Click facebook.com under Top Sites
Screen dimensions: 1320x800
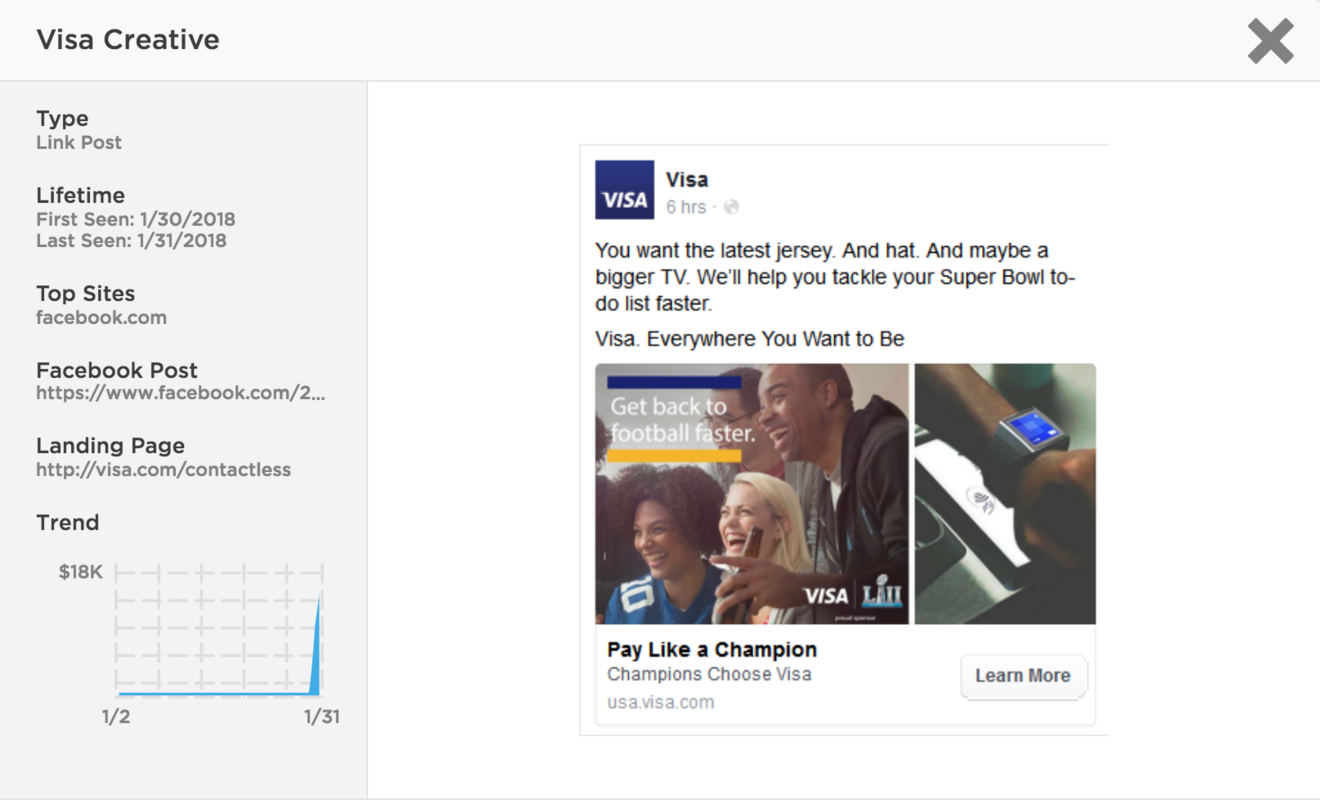tap(101, 317)
